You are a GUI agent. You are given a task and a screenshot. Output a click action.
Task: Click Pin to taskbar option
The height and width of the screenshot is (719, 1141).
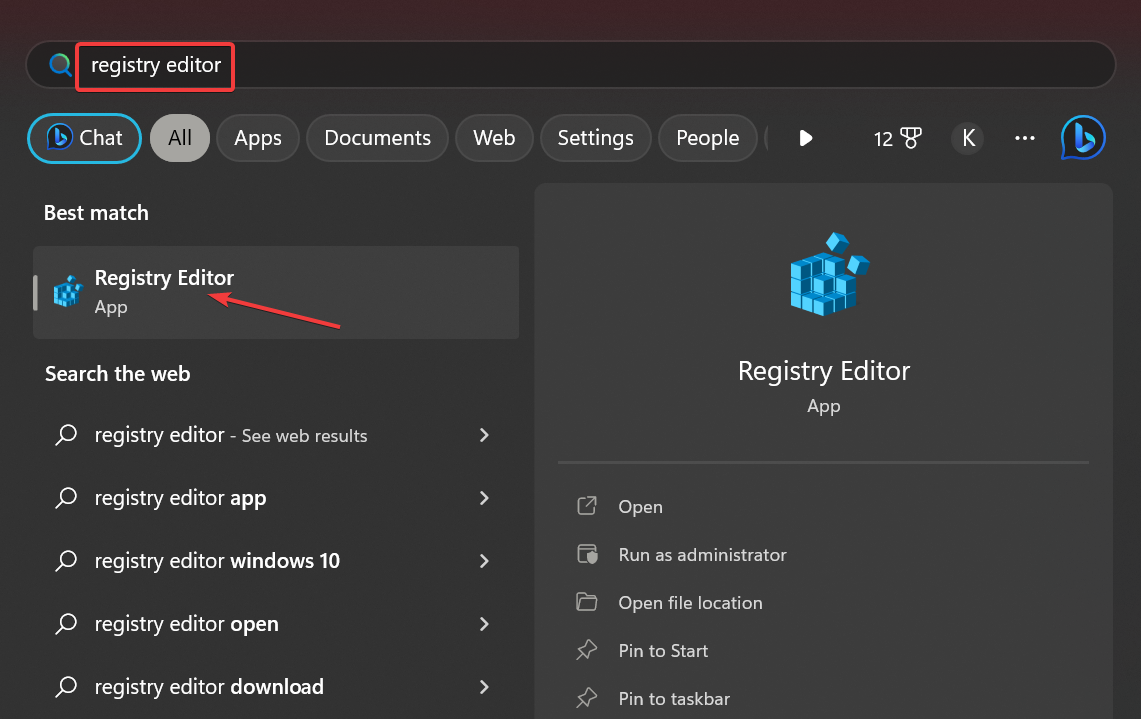[674, 699]
